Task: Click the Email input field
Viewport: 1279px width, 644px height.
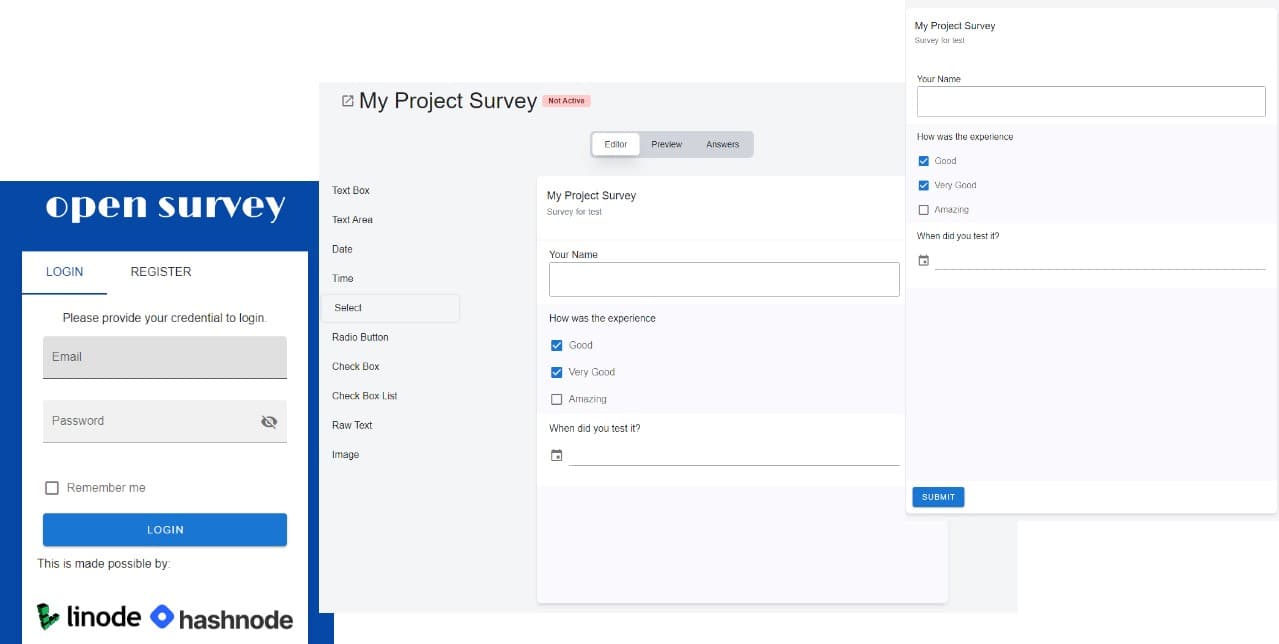Action: coord(165,357)
